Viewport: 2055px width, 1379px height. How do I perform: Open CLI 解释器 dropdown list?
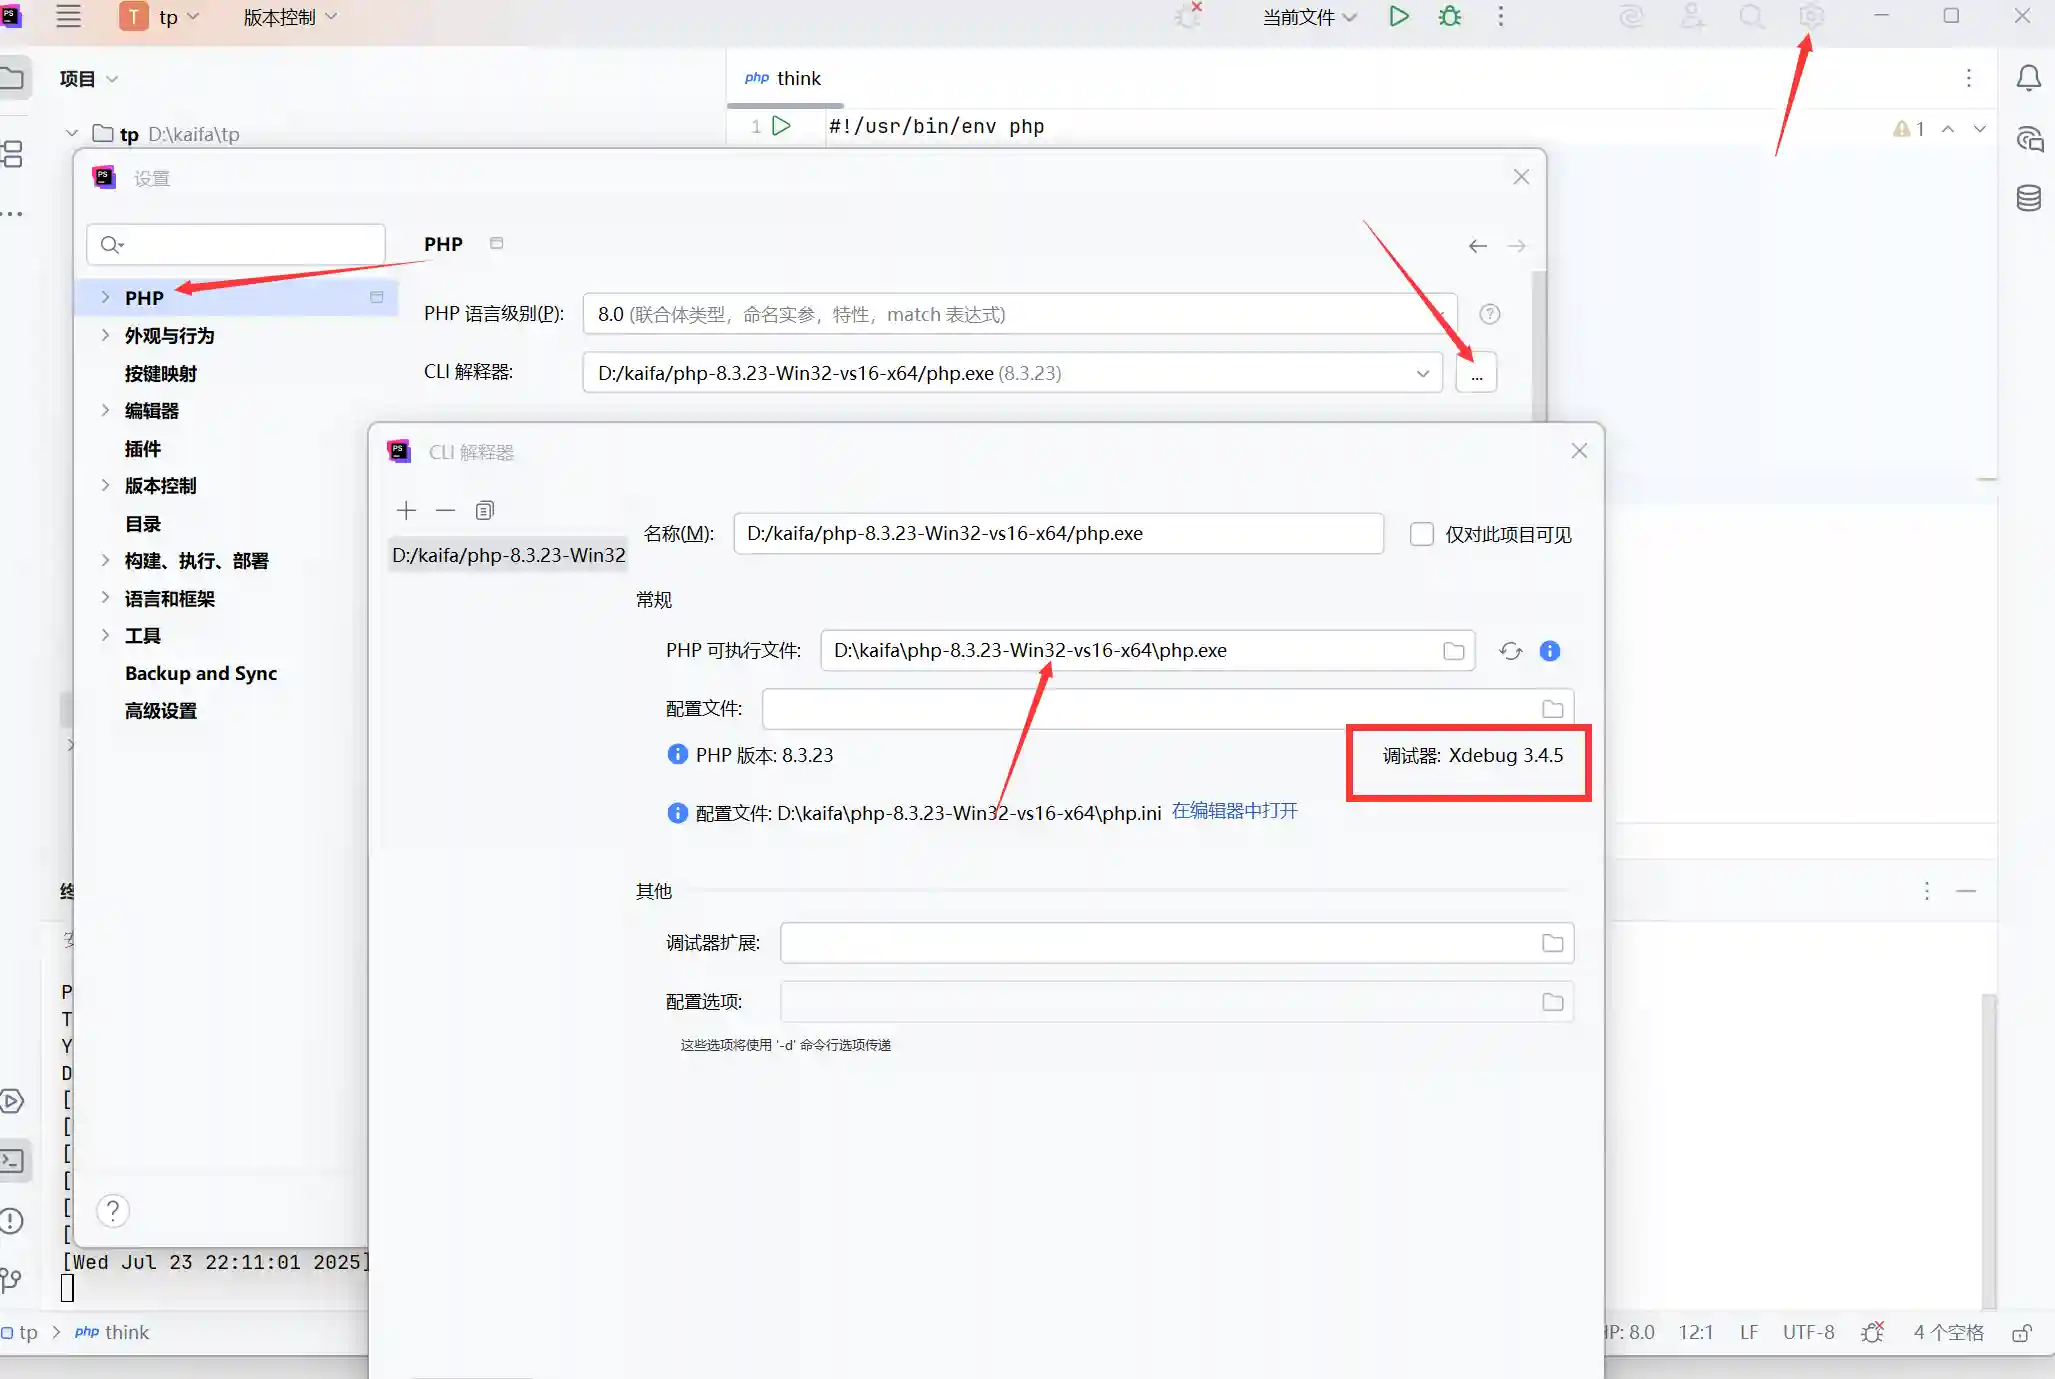1422,373
